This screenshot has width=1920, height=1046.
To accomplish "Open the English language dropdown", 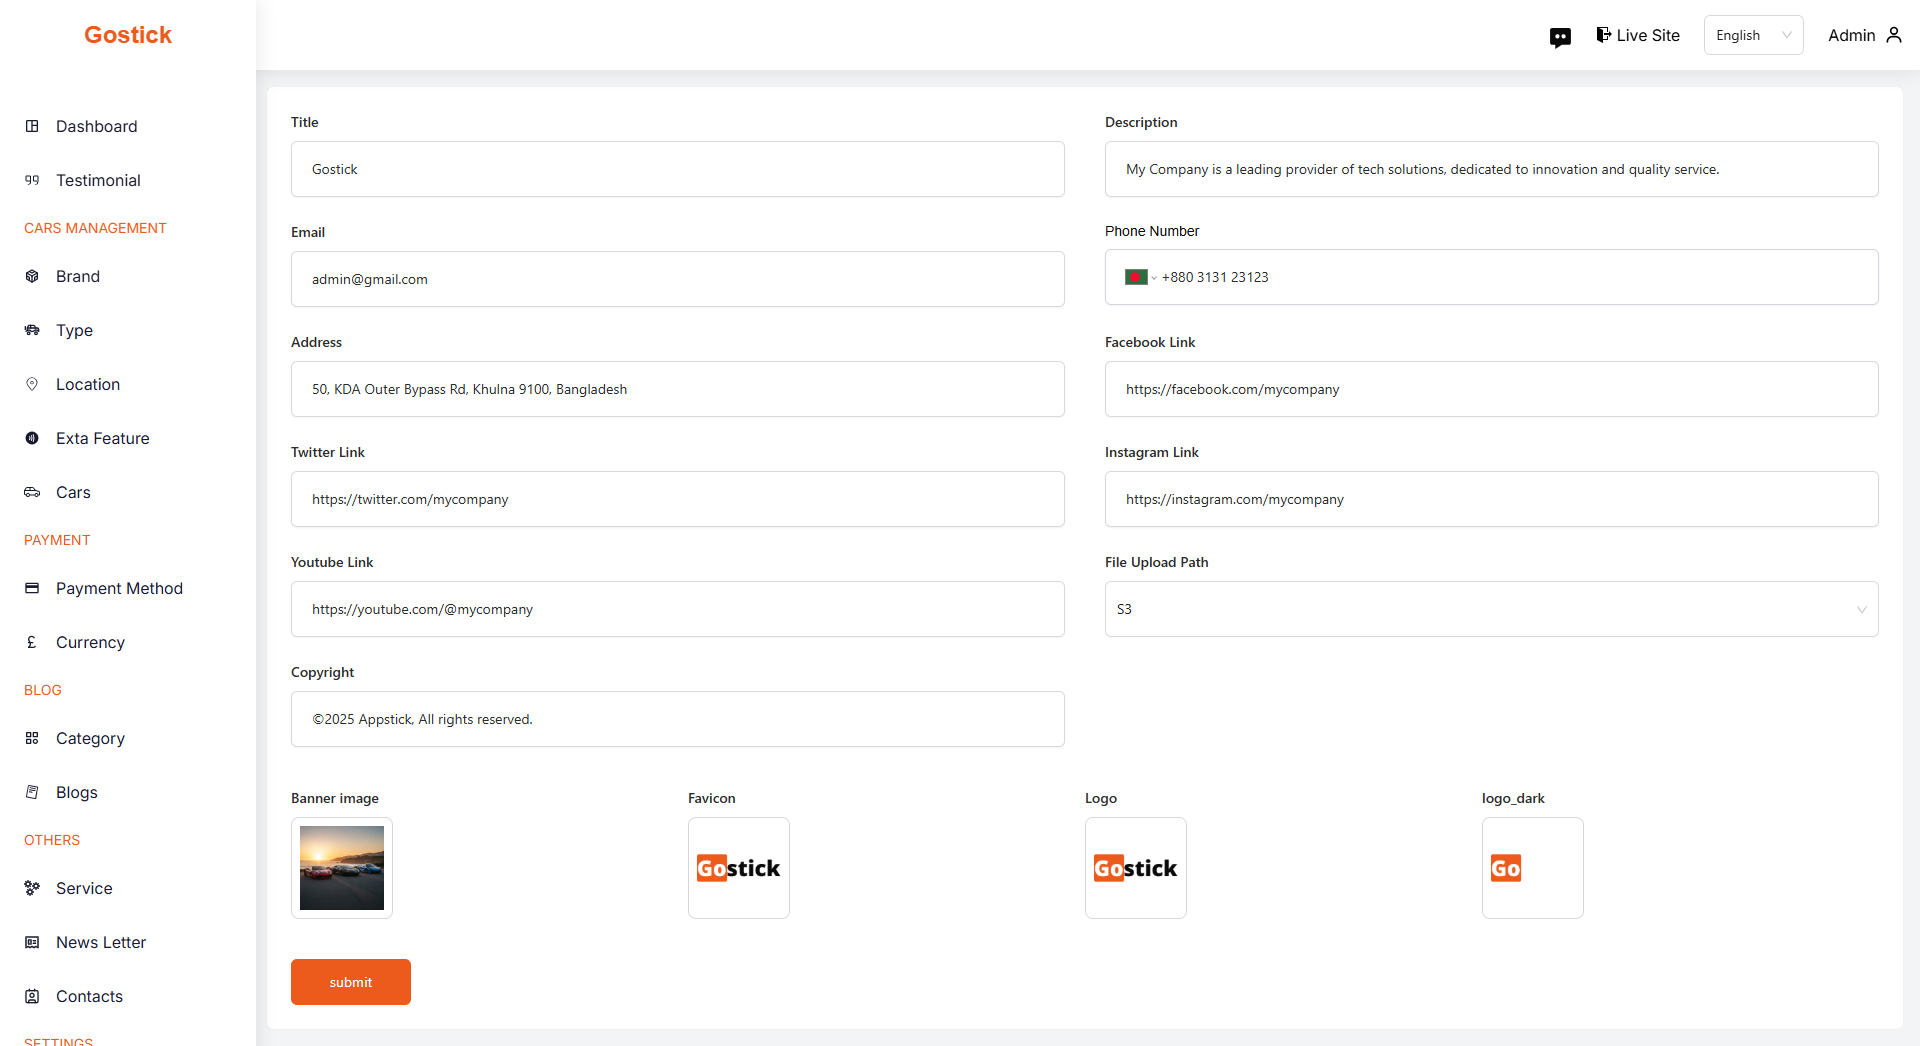I will [1752, 35].
